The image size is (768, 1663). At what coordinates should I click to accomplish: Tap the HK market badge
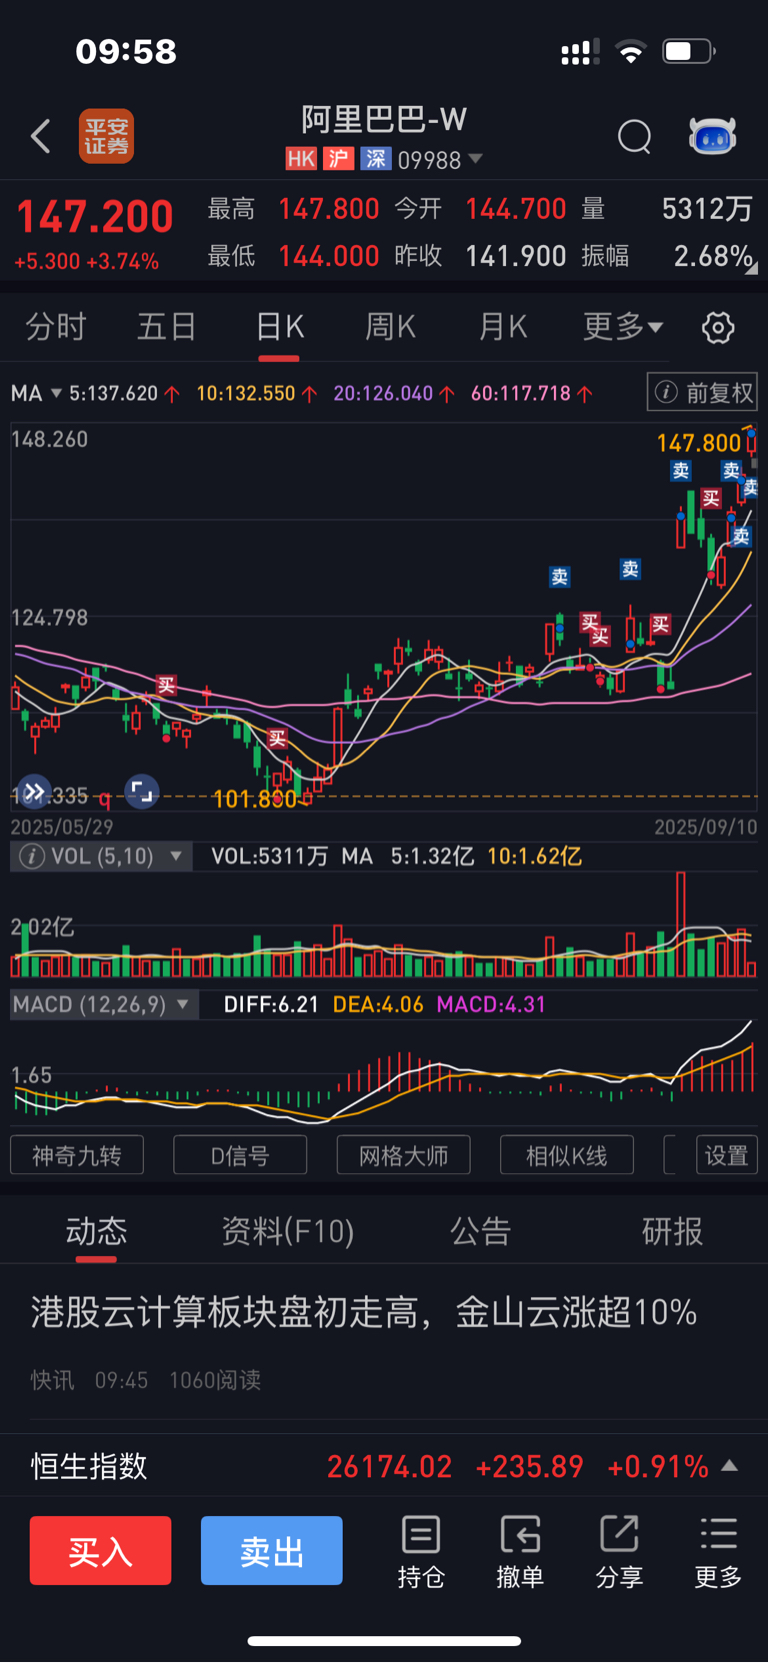pyautogui.click(x=300, y=159)
